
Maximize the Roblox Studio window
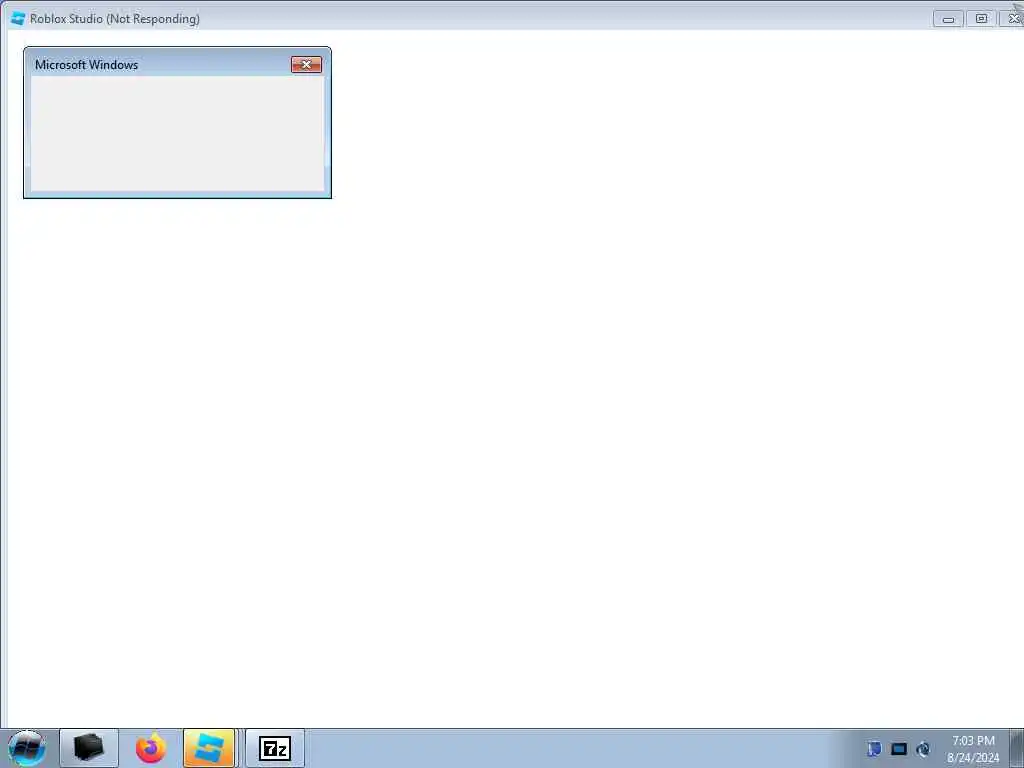click(x=981, y=19)
